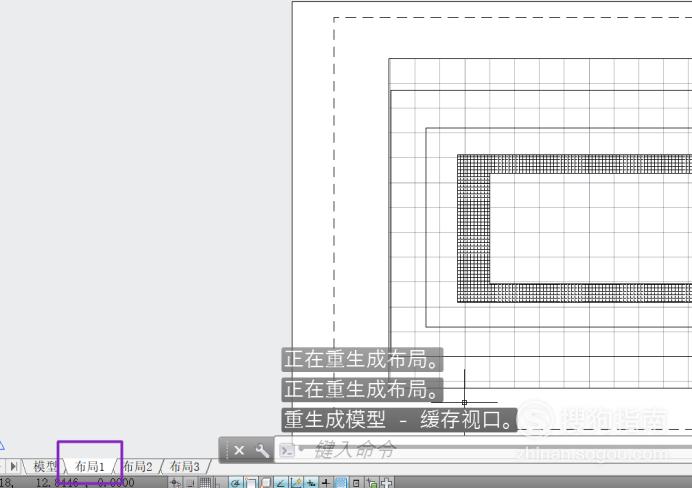This screenshot has height=488, width=692.
Task: Open the 布局3 layout tab
Action: (185, 466)
